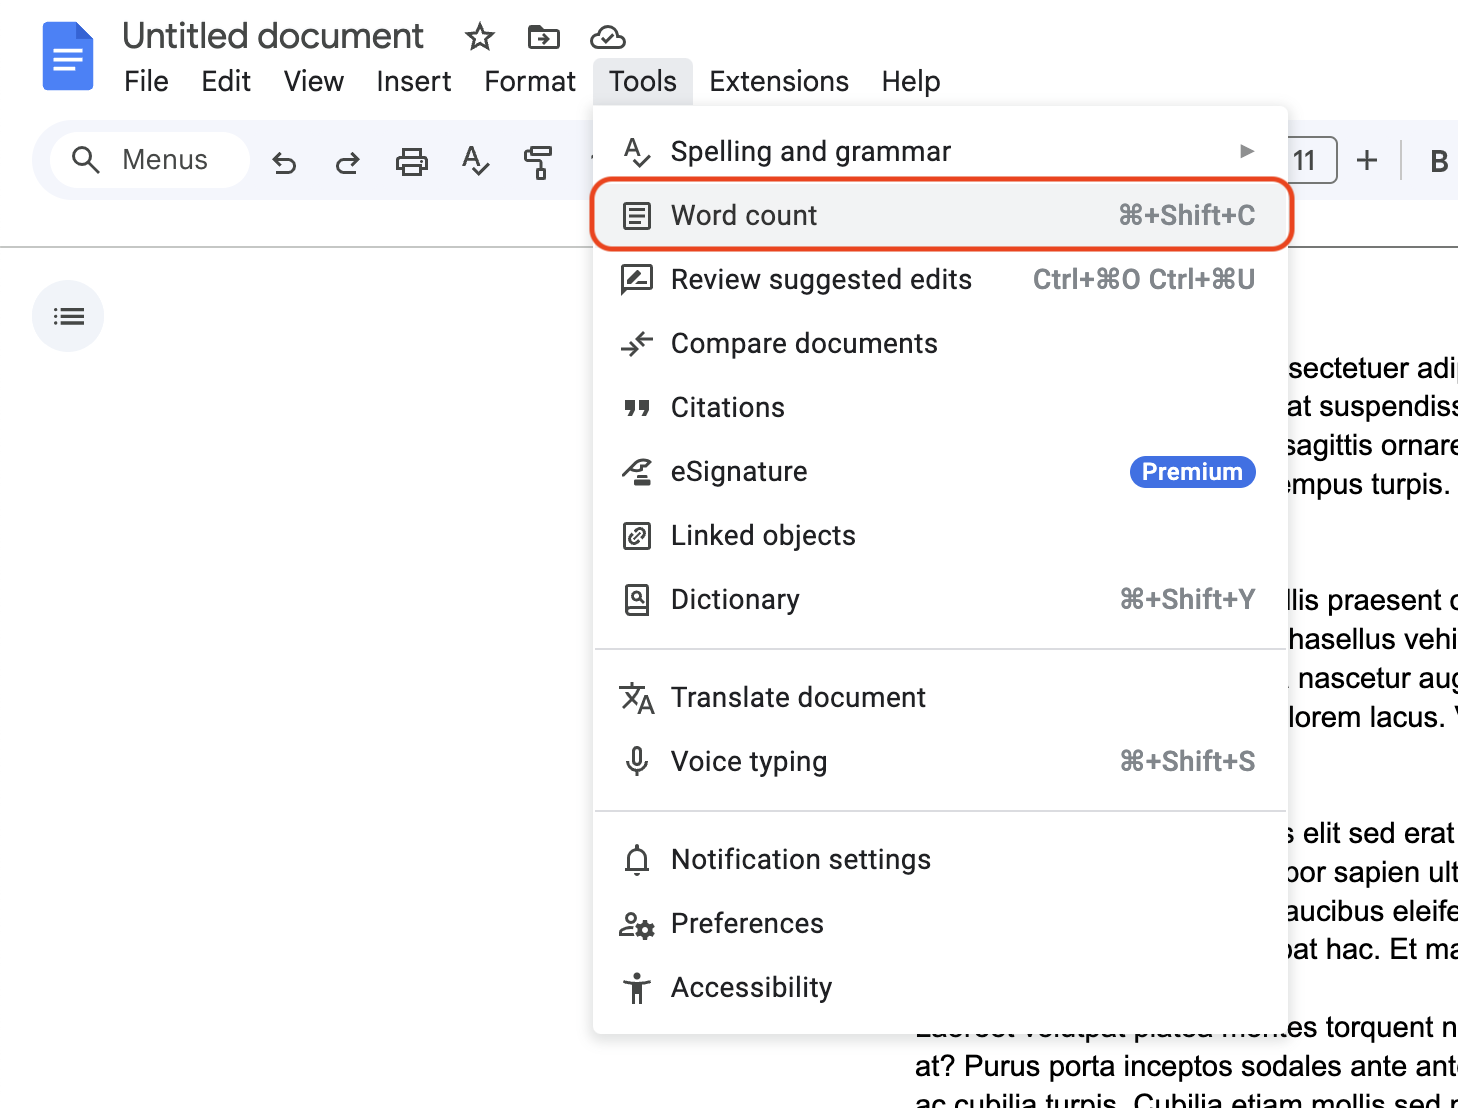Open the Format menu
Screen dimensions: 1458x1108
[530, 81]
